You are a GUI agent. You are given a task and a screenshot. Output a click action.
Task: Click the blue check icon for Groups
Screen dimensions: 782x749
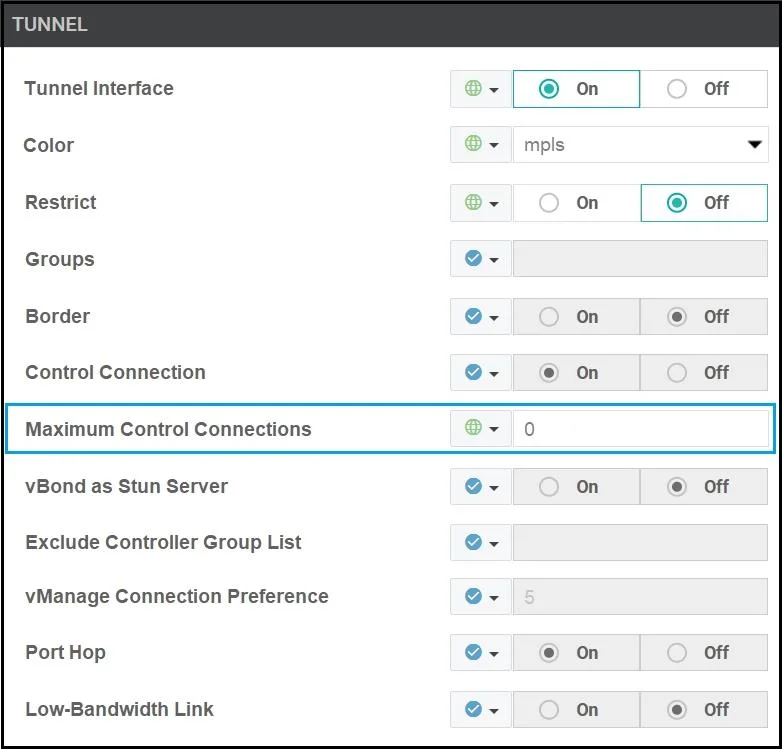pyautogui.click(x=473, y=258)
